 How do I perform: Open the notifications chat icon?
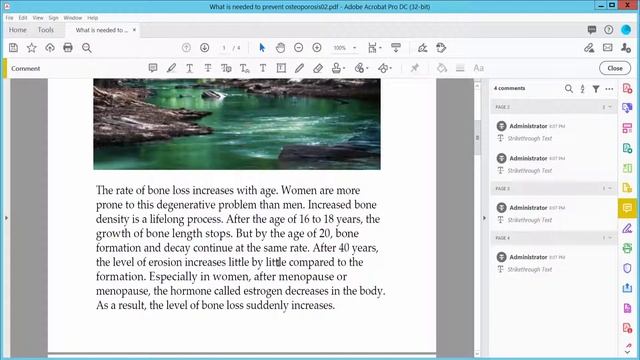(x=591, y=29)
